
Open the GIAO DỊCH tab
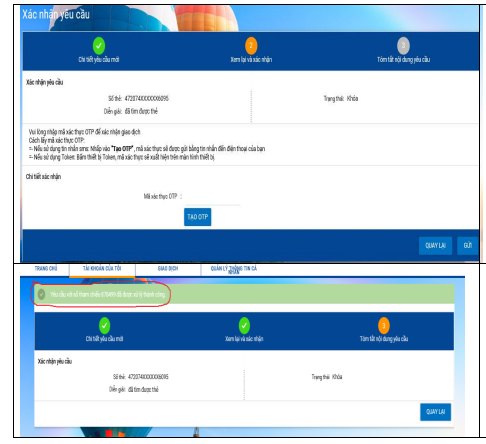168,268
